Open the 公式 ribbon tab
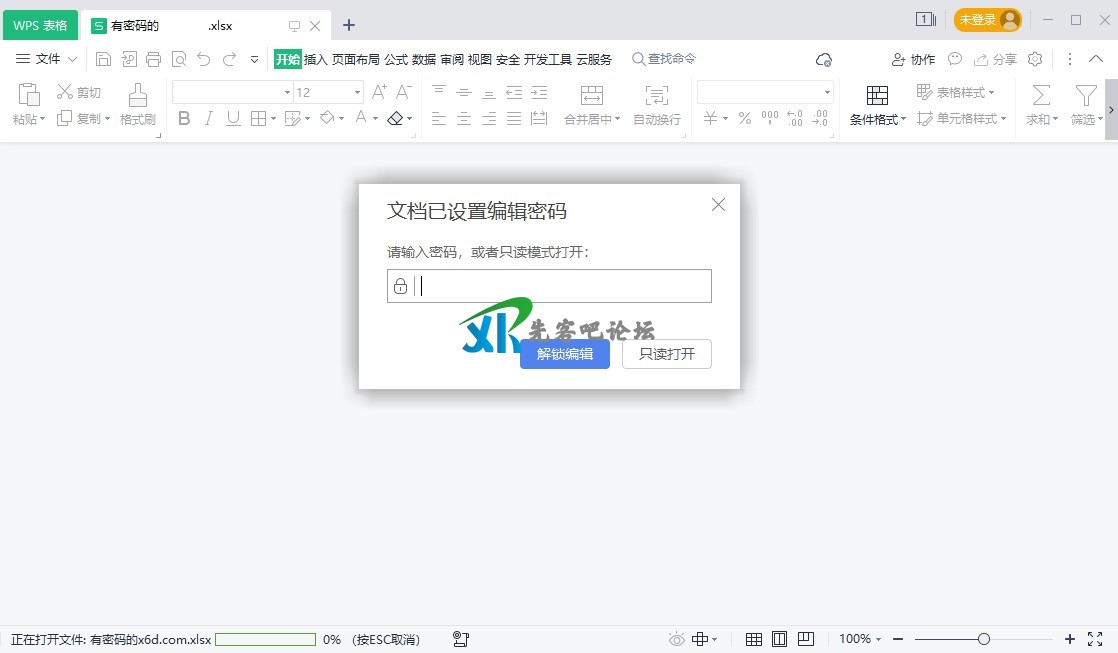Image resolution: width=1118 pixels, height=653 pixels. pos(396,59)
